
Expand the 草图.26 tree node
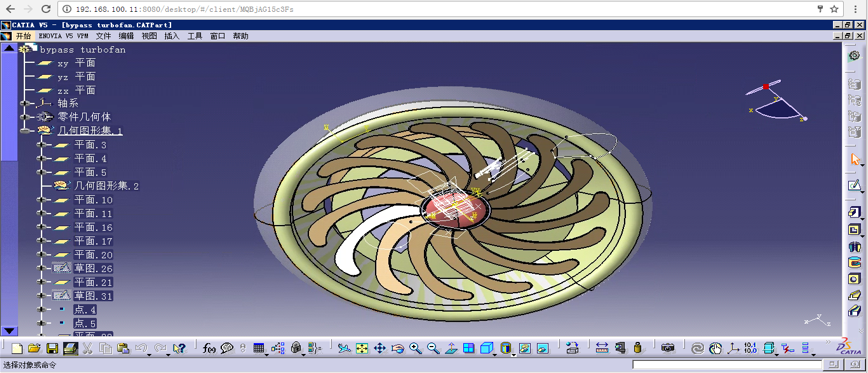(x=42, y=268)
